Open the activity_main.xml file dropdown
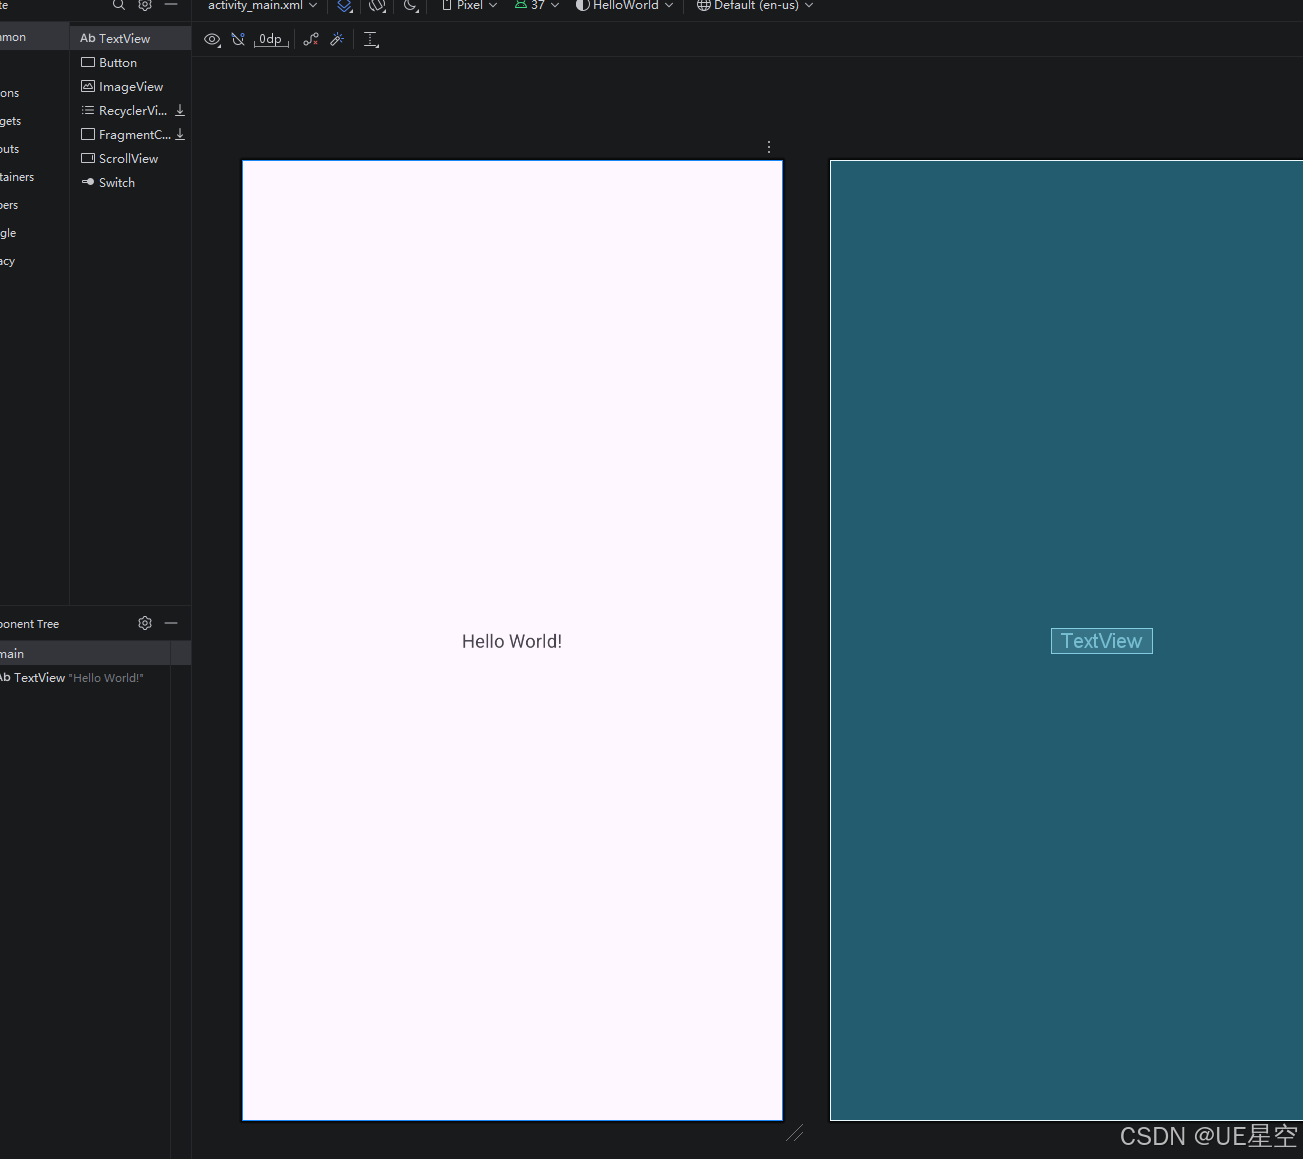The height and width of the screenshot is (1159, 1303). pyautogui.click(x=262, y=5)
